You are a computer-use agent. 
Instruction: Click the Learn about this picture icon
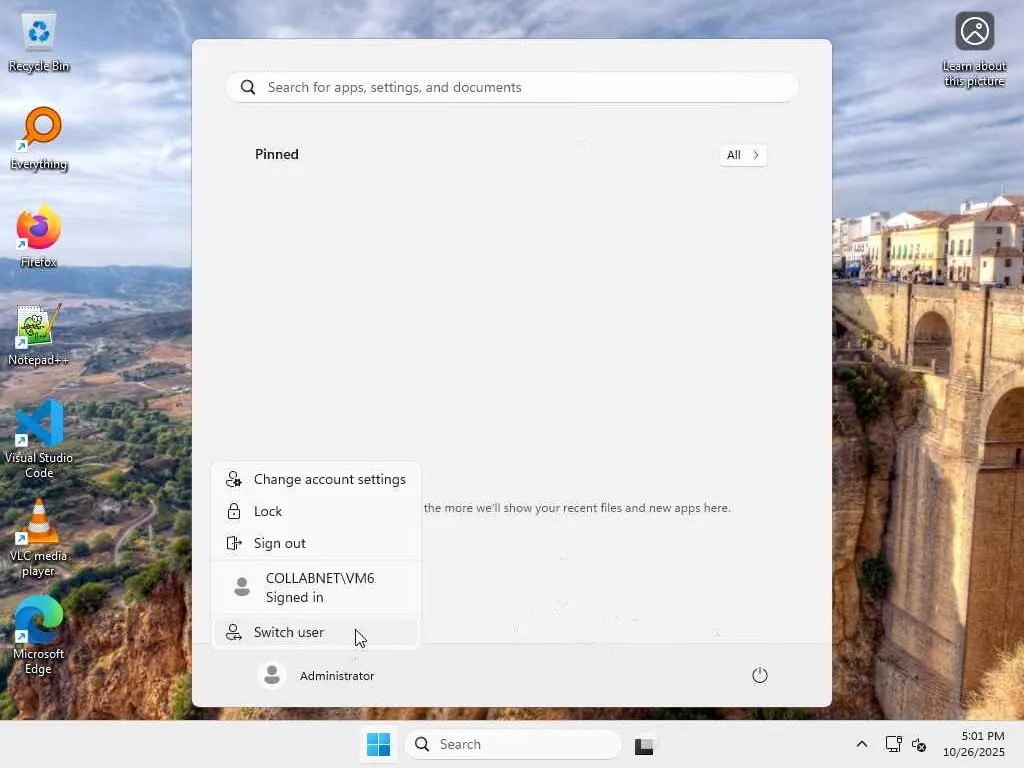[974, 49]
